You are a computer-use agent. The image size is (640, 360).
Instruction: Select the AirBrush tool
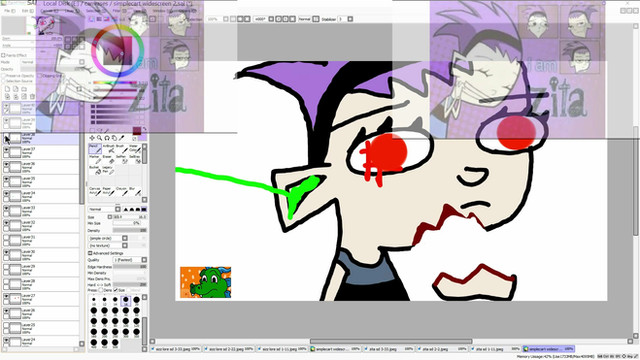108,149
